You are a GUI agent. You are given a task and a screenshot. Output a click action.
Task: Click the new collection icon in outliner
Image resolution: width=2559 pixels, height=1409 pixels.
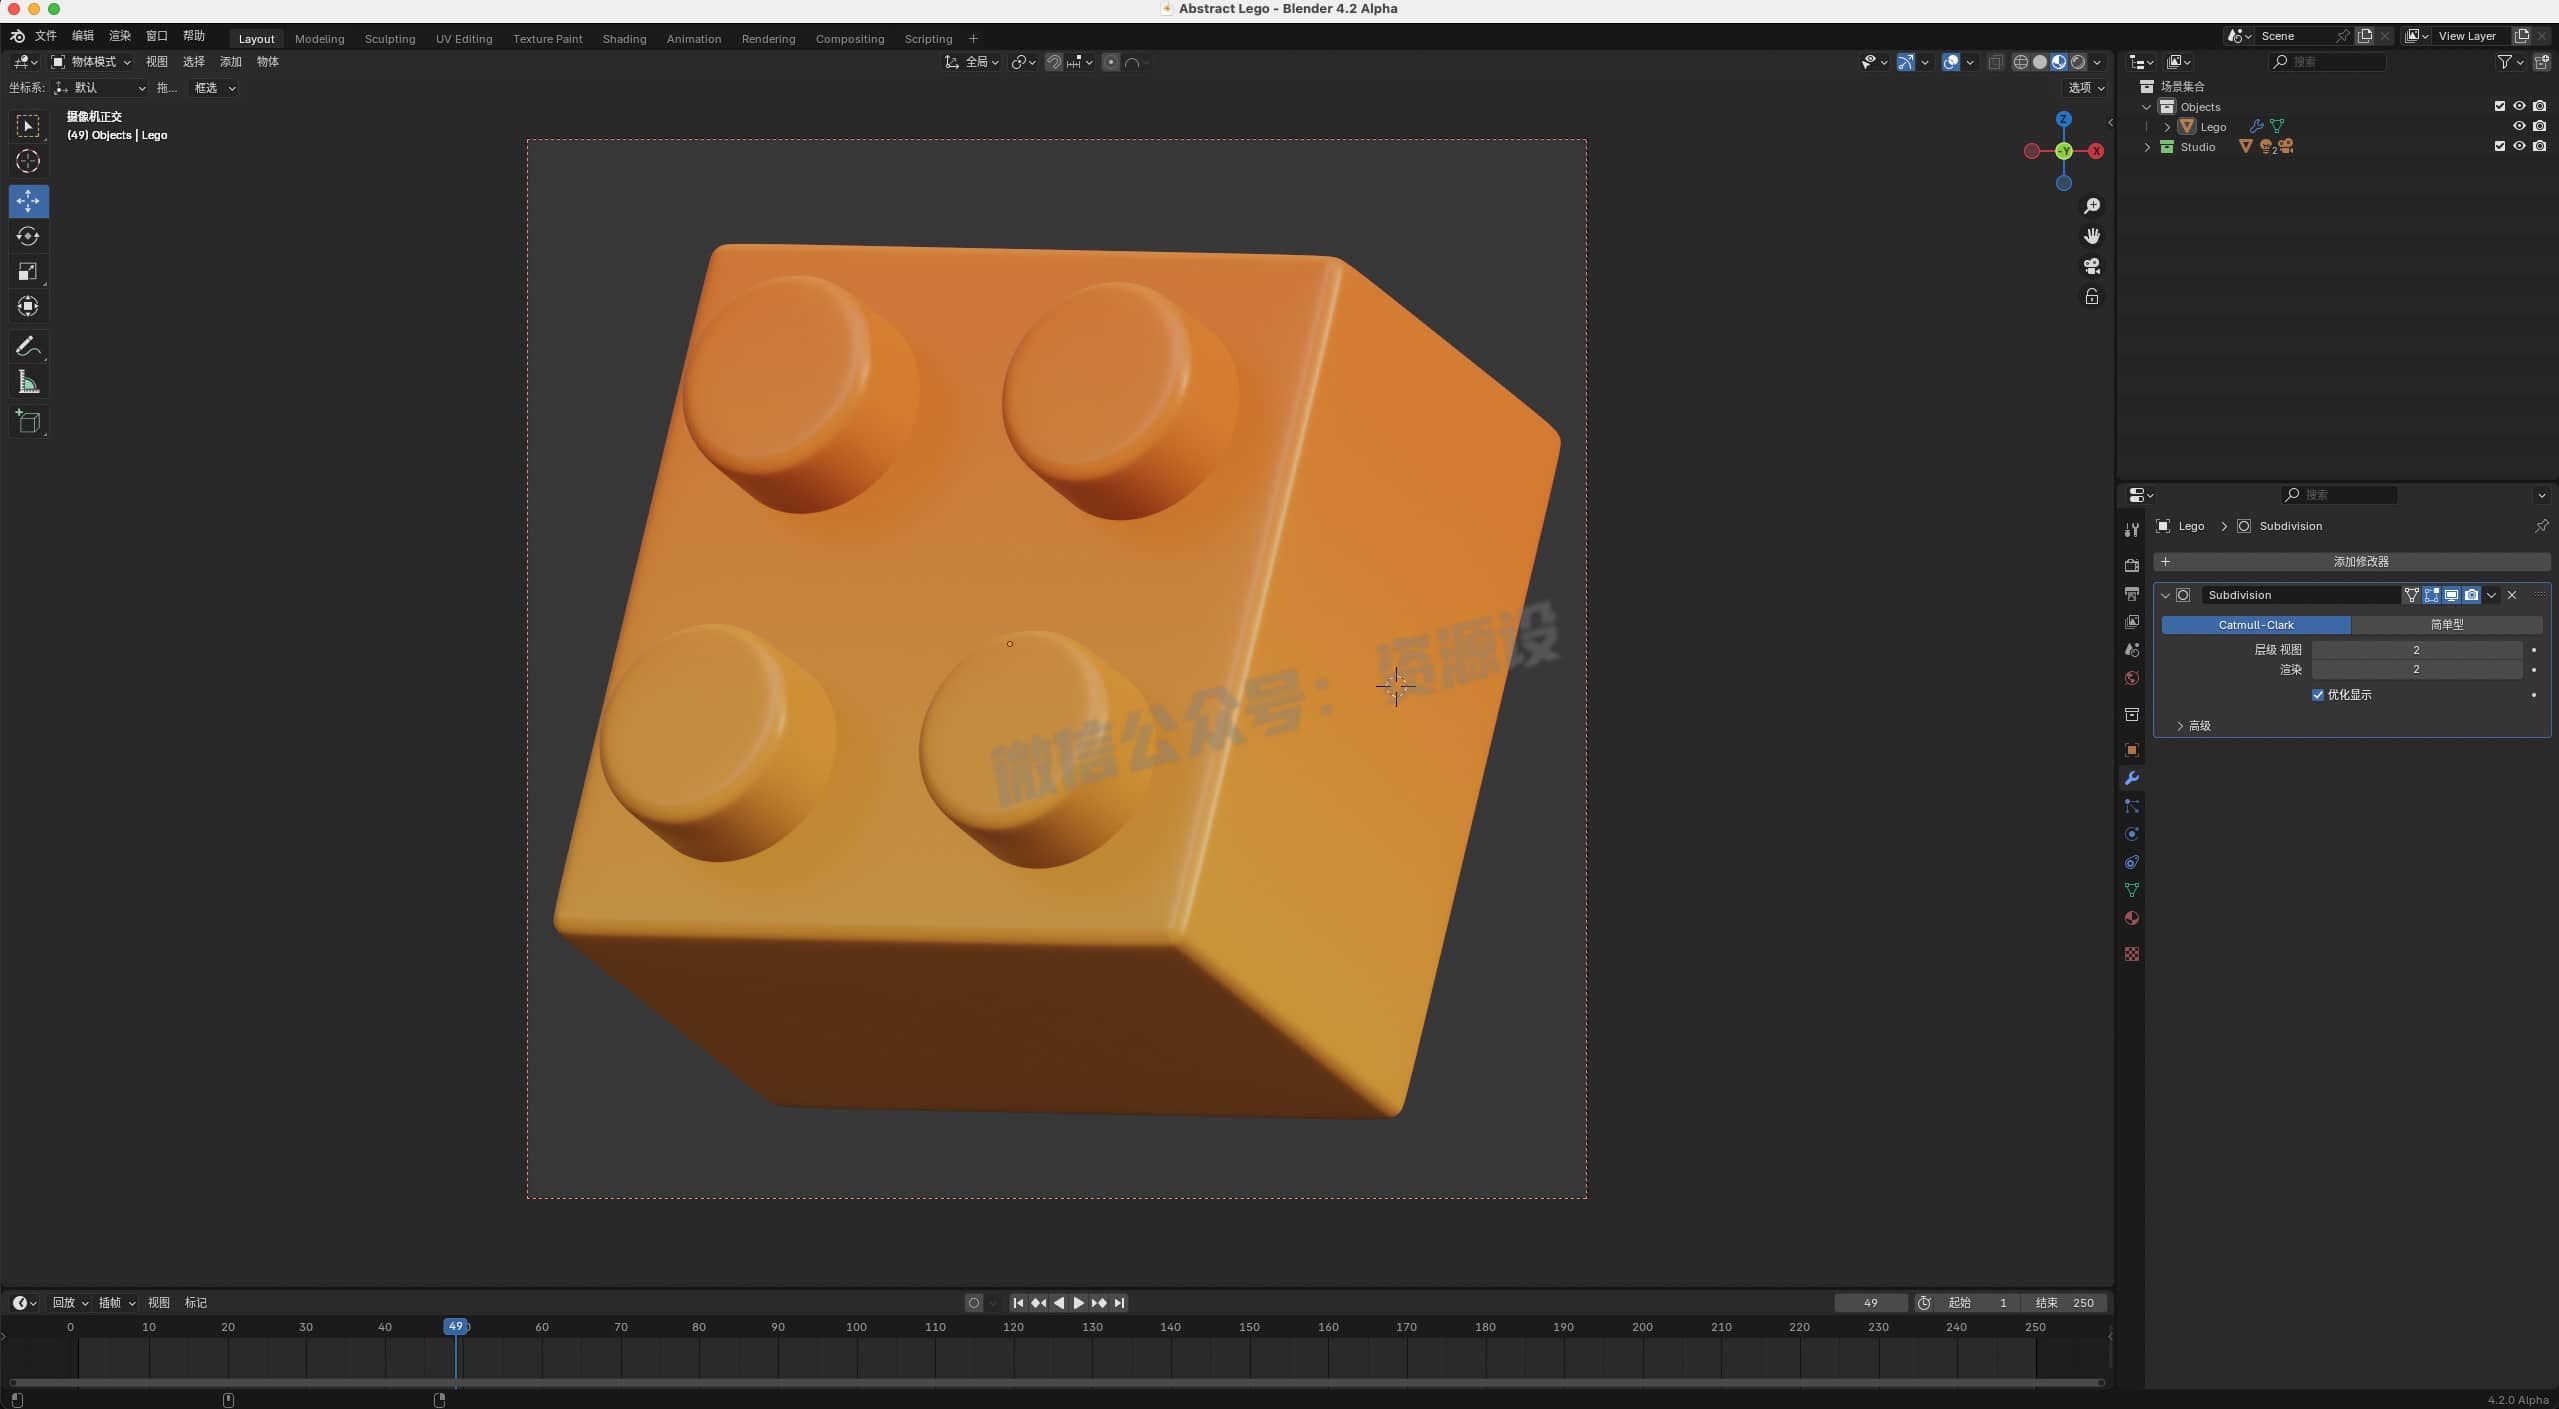2541,62
